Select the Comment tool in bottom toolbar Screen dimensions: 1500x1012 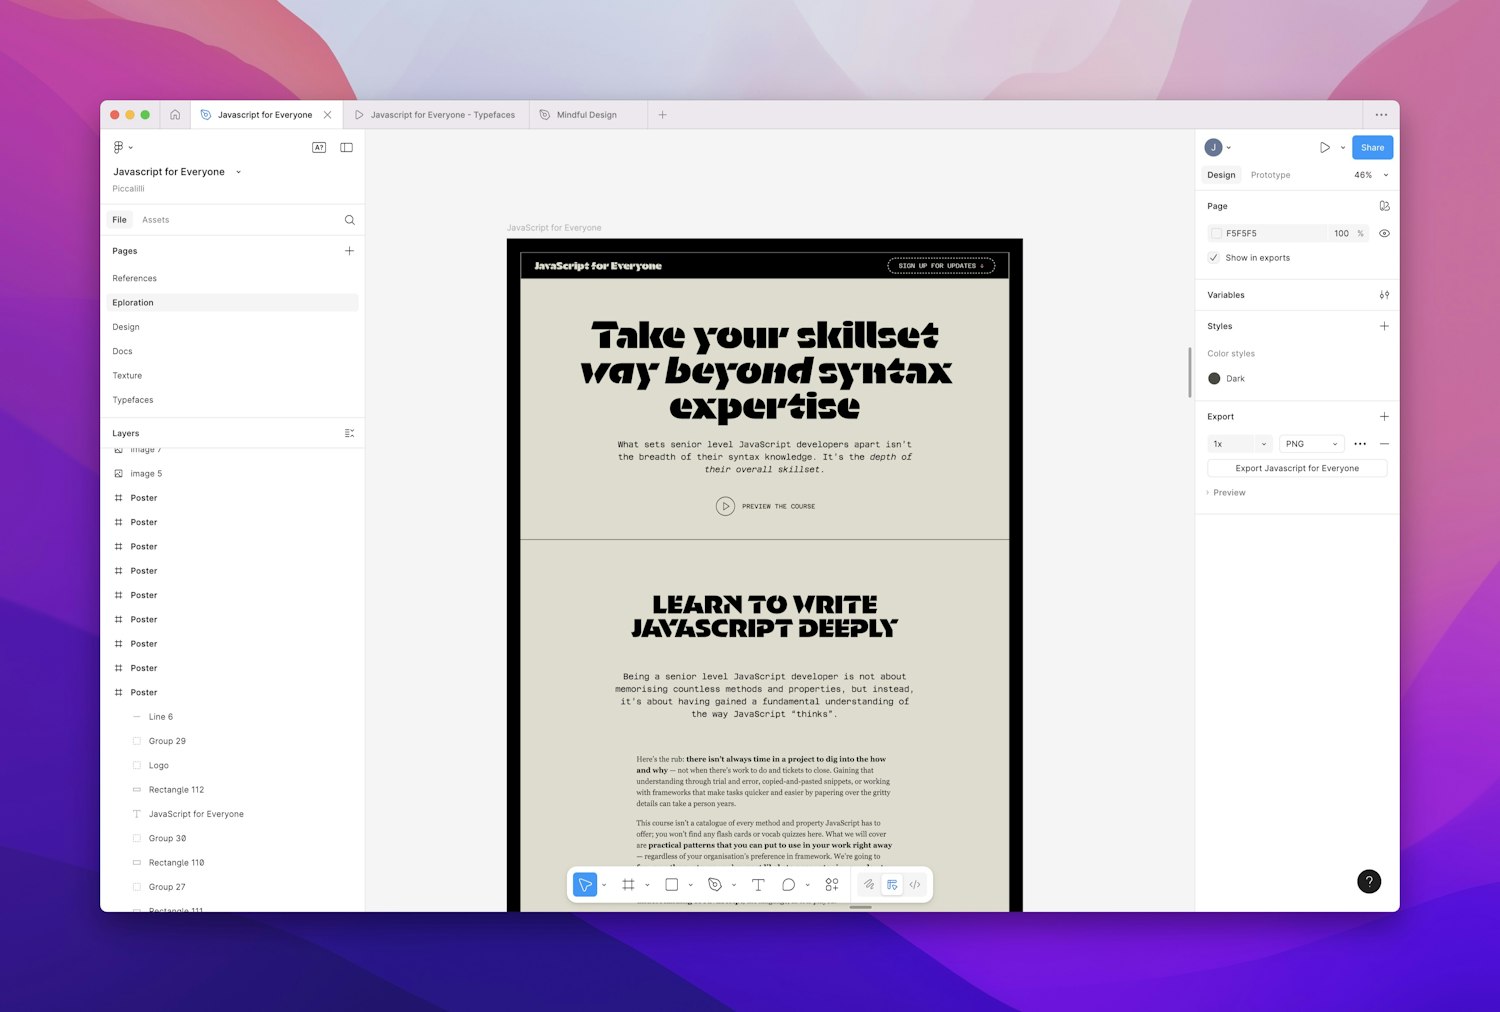(788, 885)
